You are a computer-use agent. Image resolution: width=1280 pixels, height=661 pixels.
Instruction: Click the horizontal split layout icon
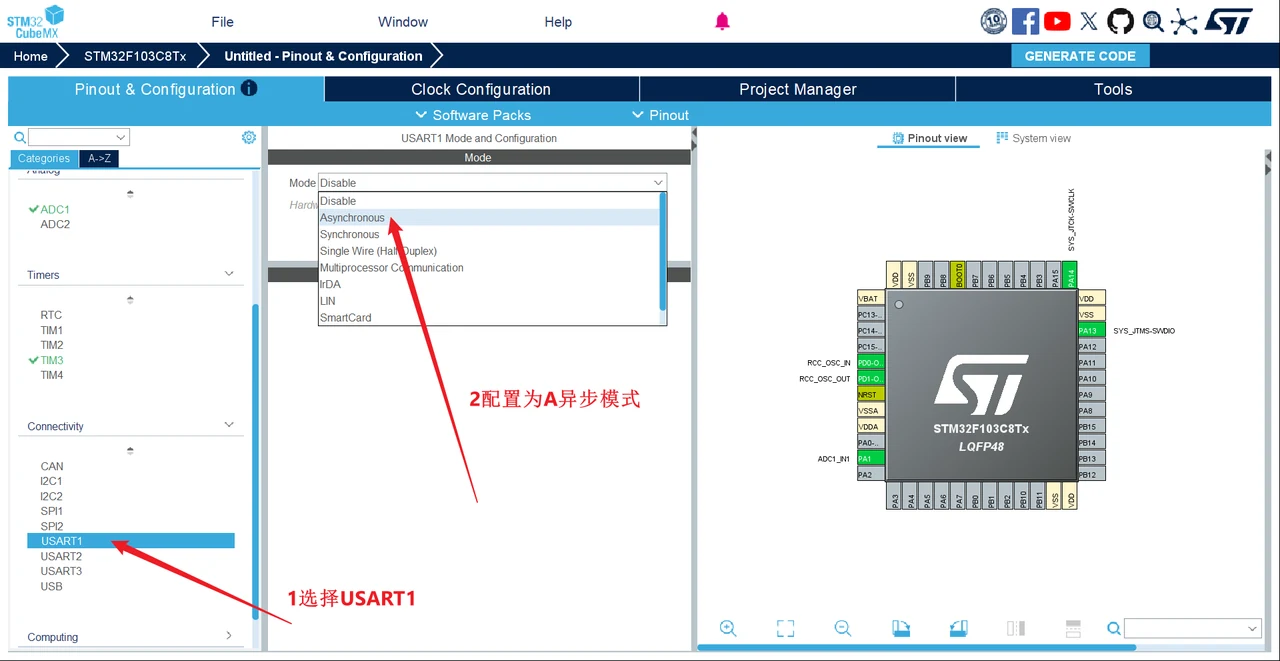click(1073, 628)
